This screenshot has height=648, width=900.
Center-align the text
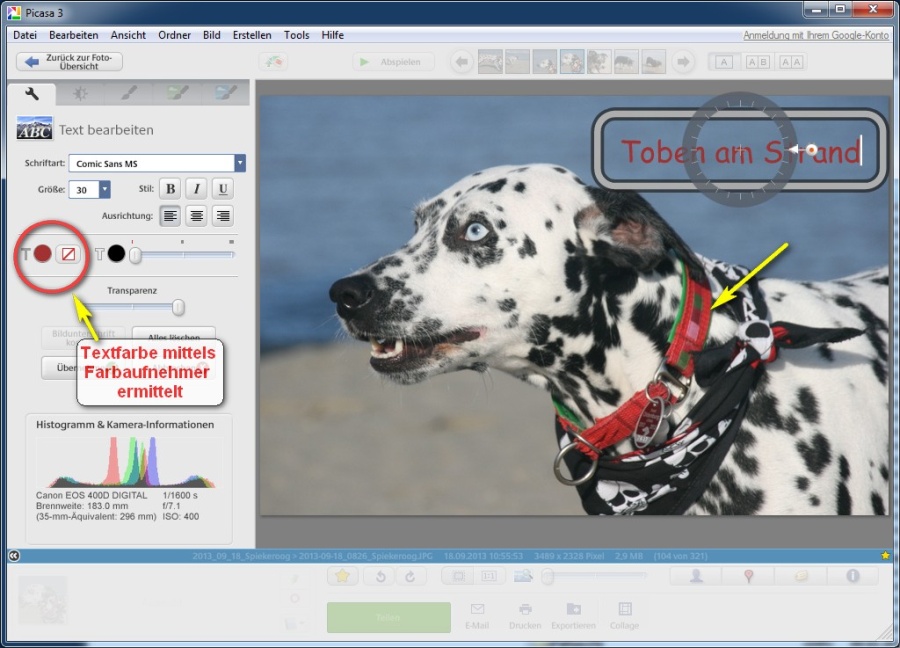[197, 215]
